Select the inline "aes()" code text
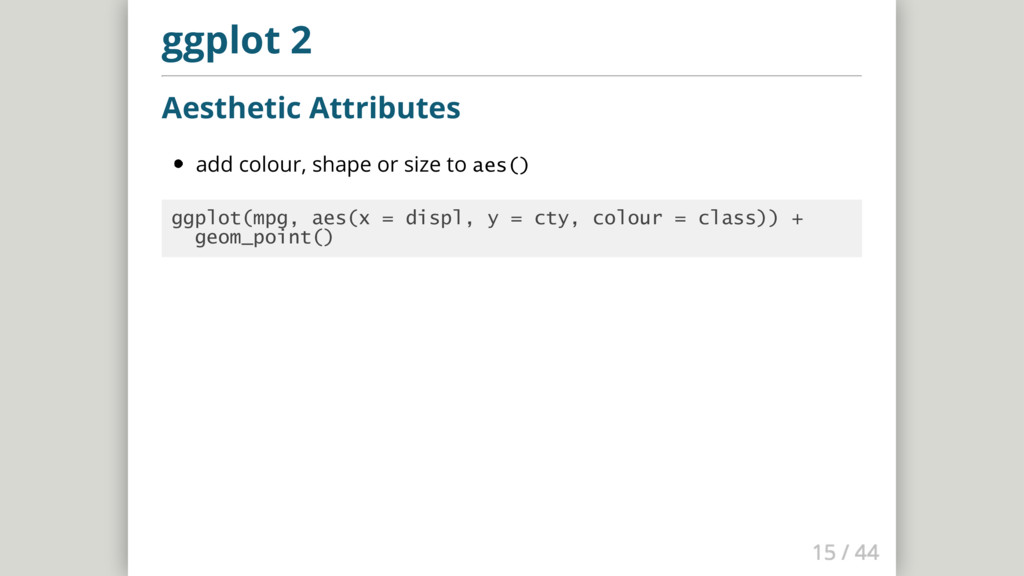Screen dimensions: 1024x576 (x=500, y=165)
